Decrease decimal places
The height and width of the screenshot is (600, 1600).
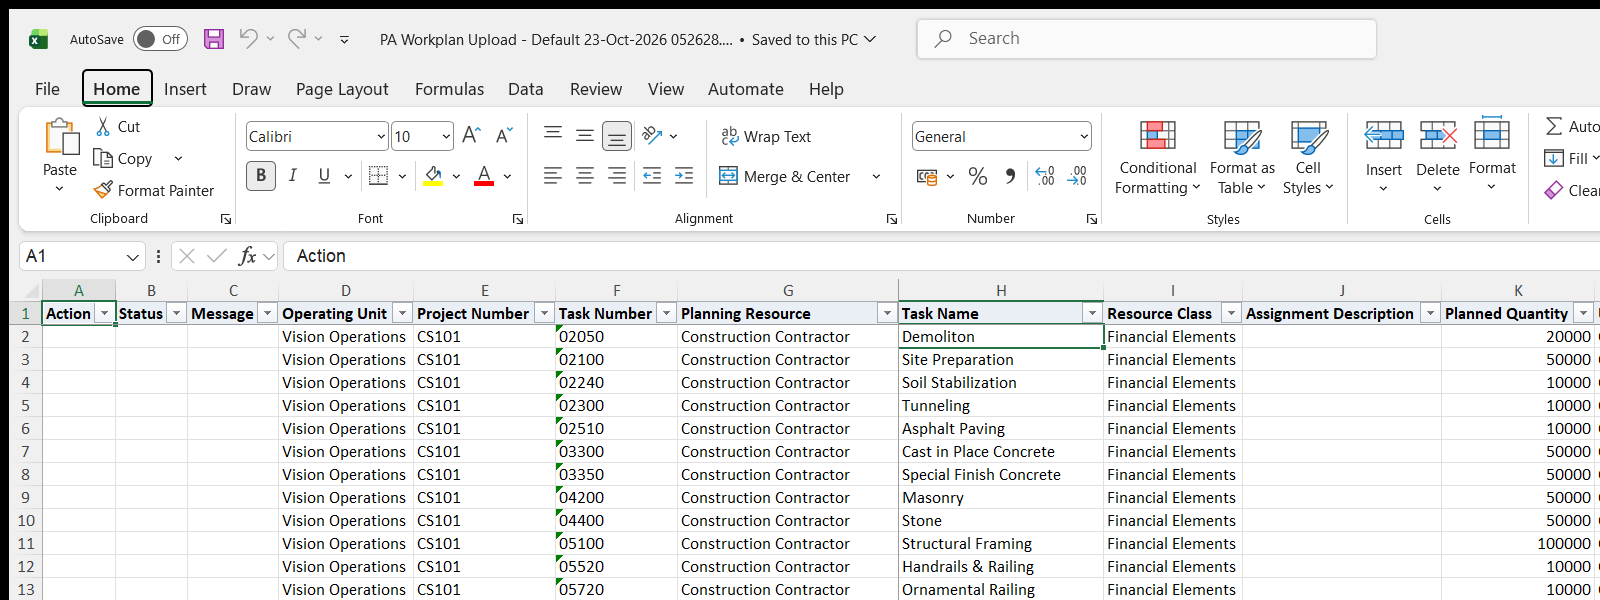(x=1077, y=177)
